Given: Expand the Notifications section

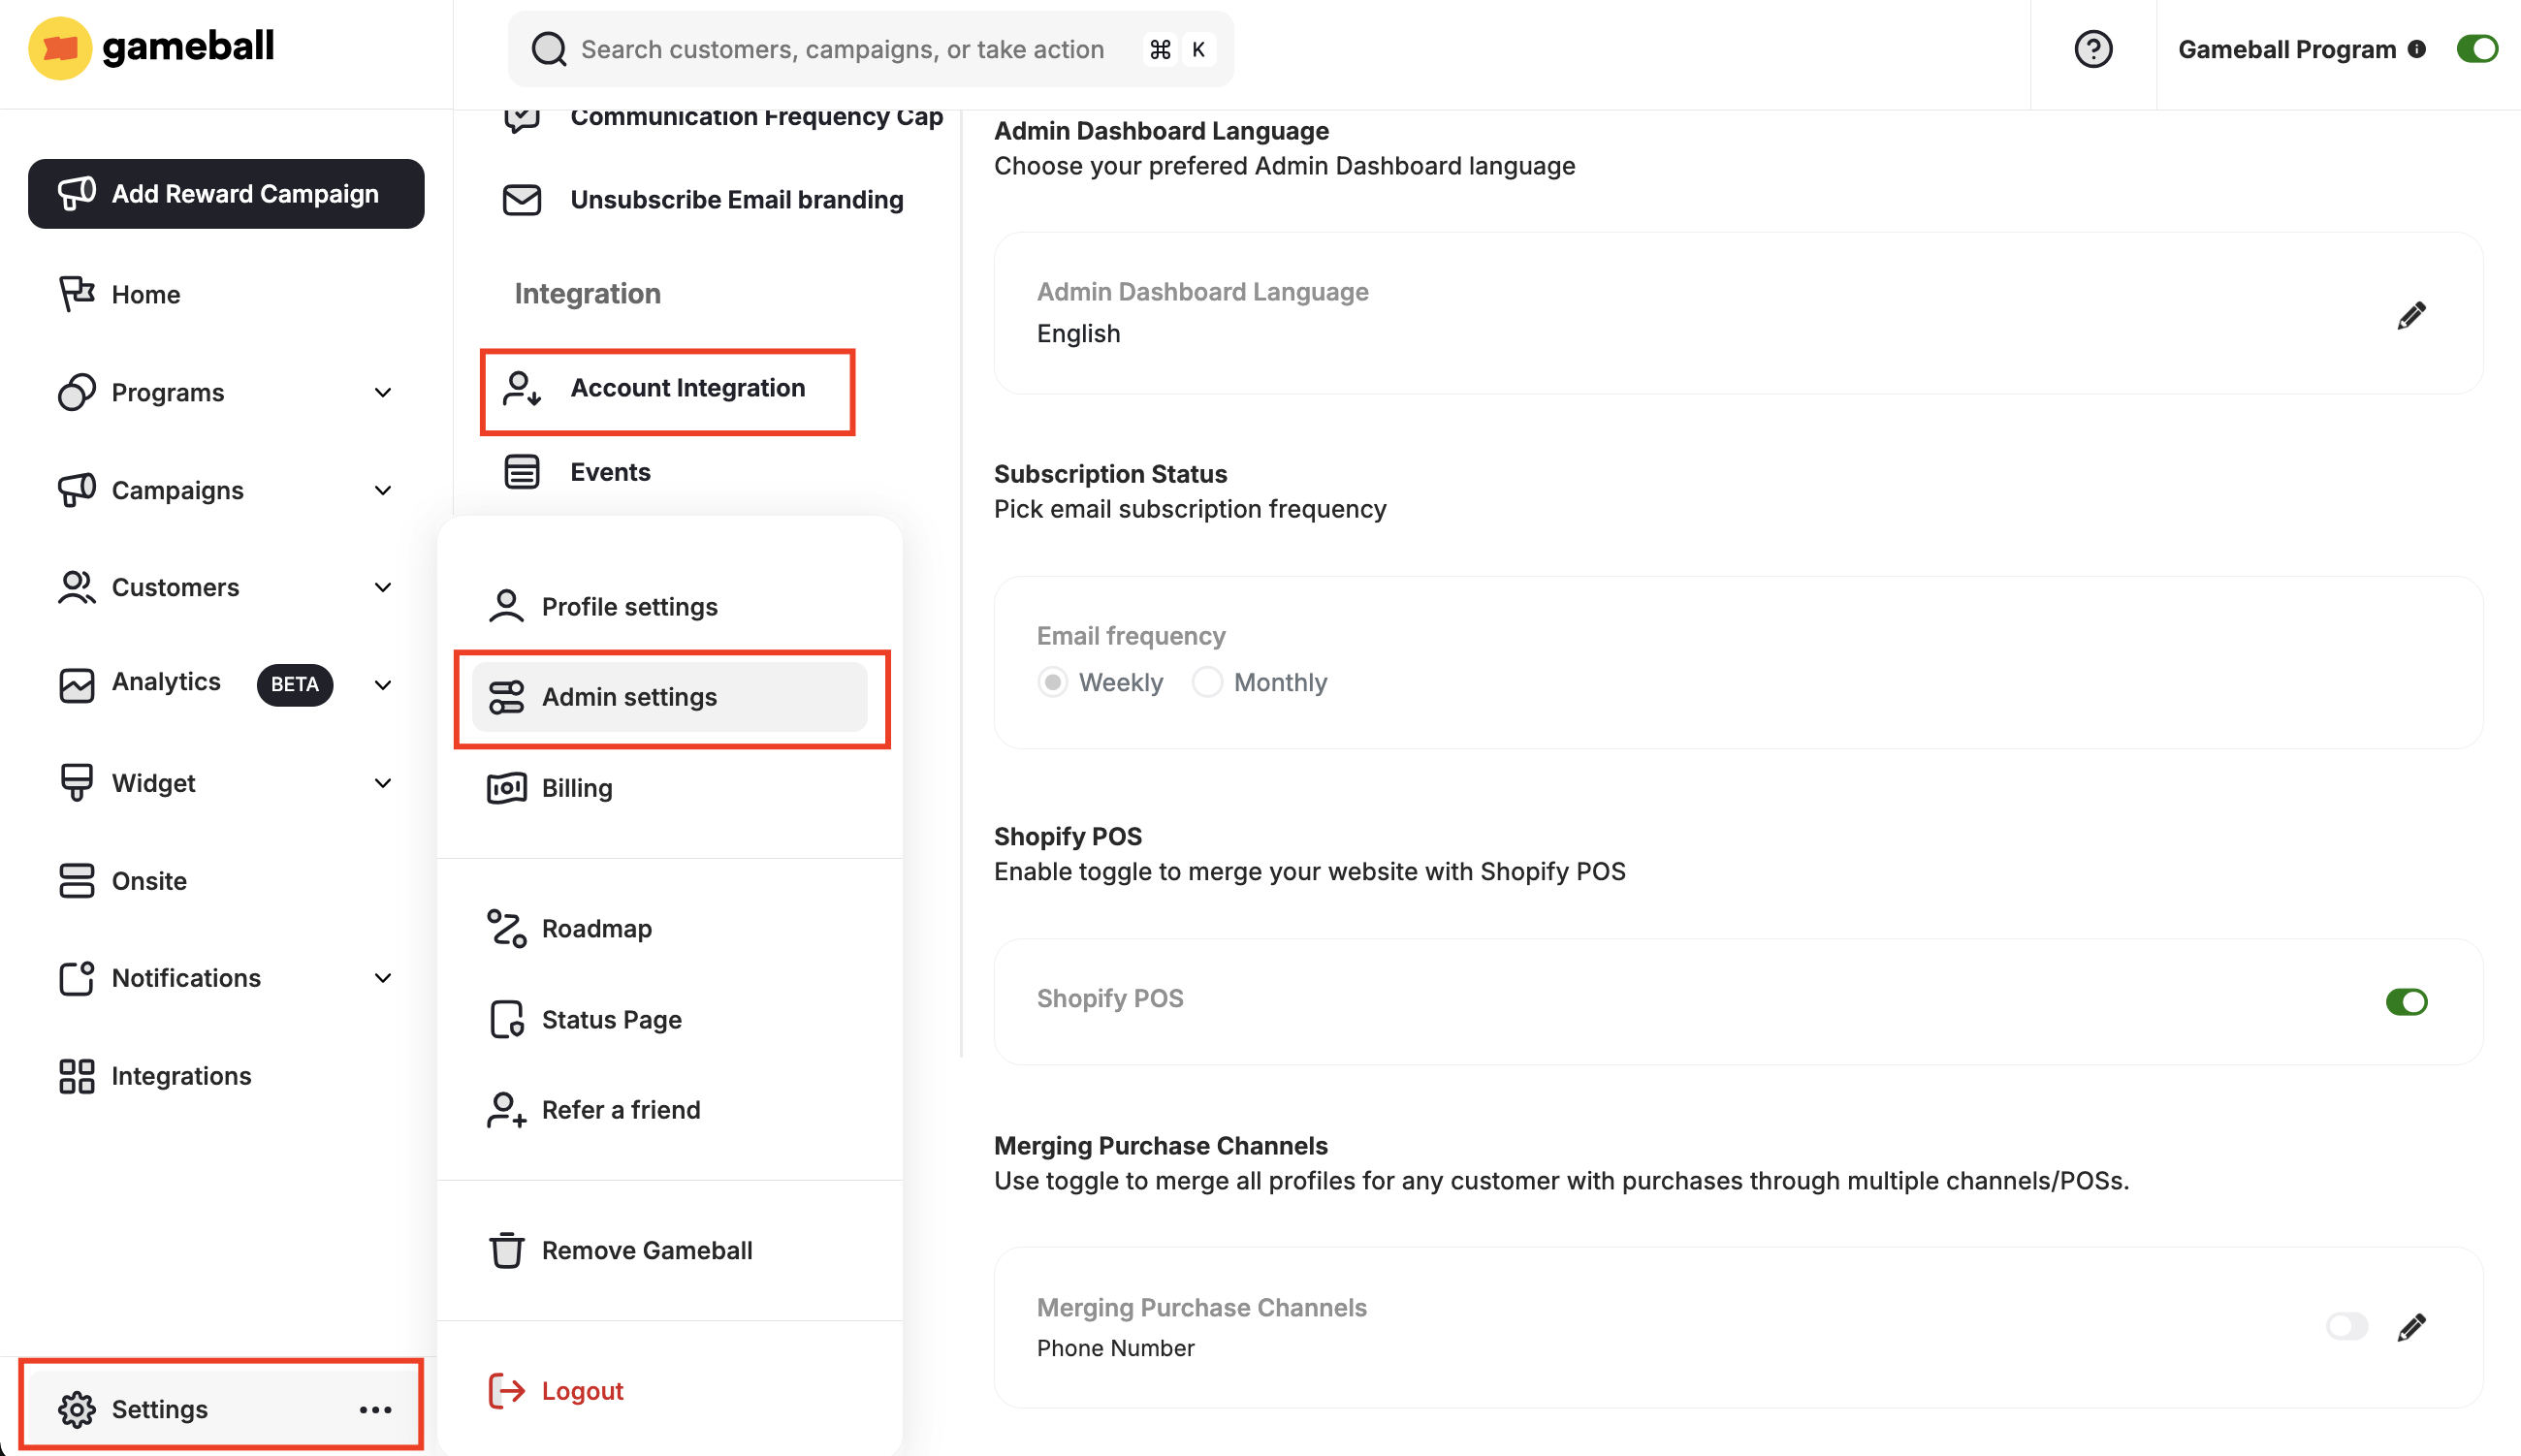Looking at the screenshot, I should (x=383, y=977).
